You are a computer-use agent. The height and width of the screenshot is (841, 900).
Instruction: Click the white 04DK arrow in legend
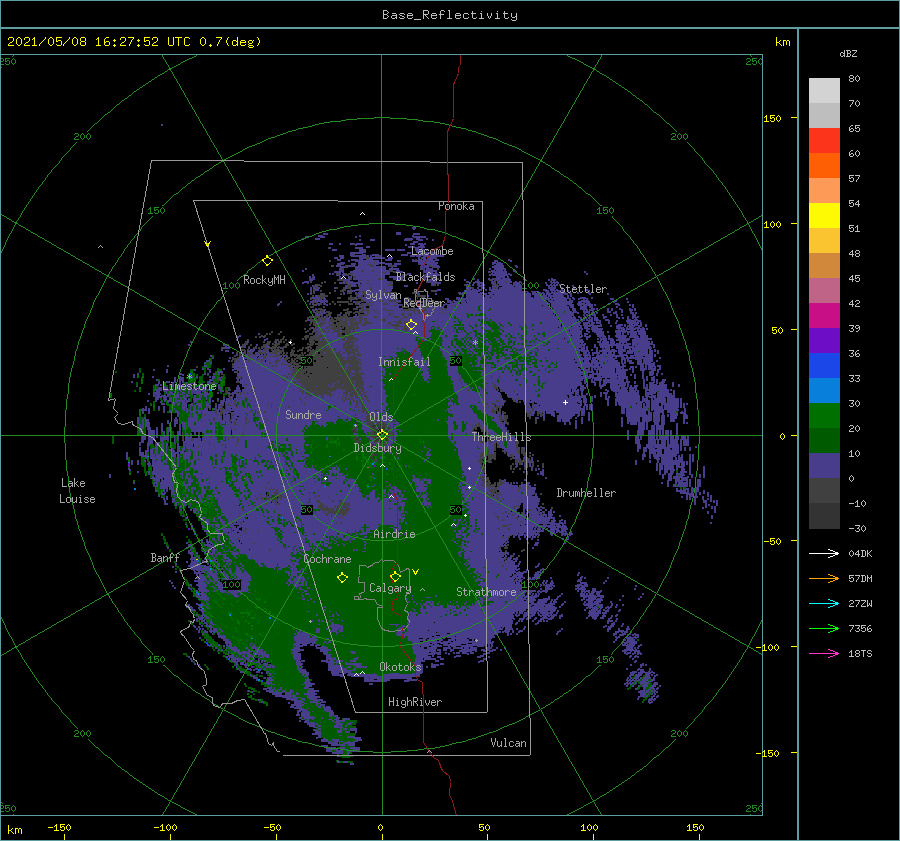[x=824, y=553]
